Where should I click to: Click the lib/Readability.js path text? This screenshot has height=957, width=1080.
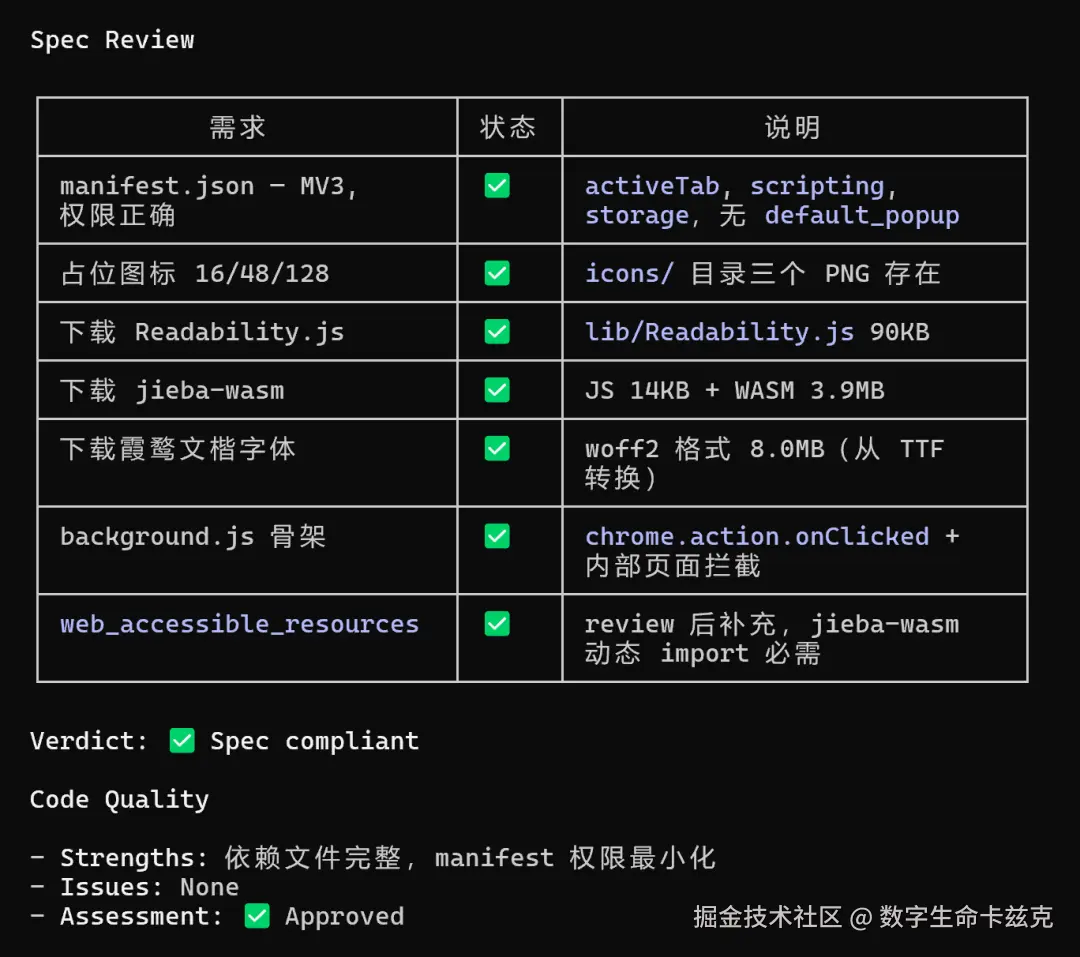719,332
